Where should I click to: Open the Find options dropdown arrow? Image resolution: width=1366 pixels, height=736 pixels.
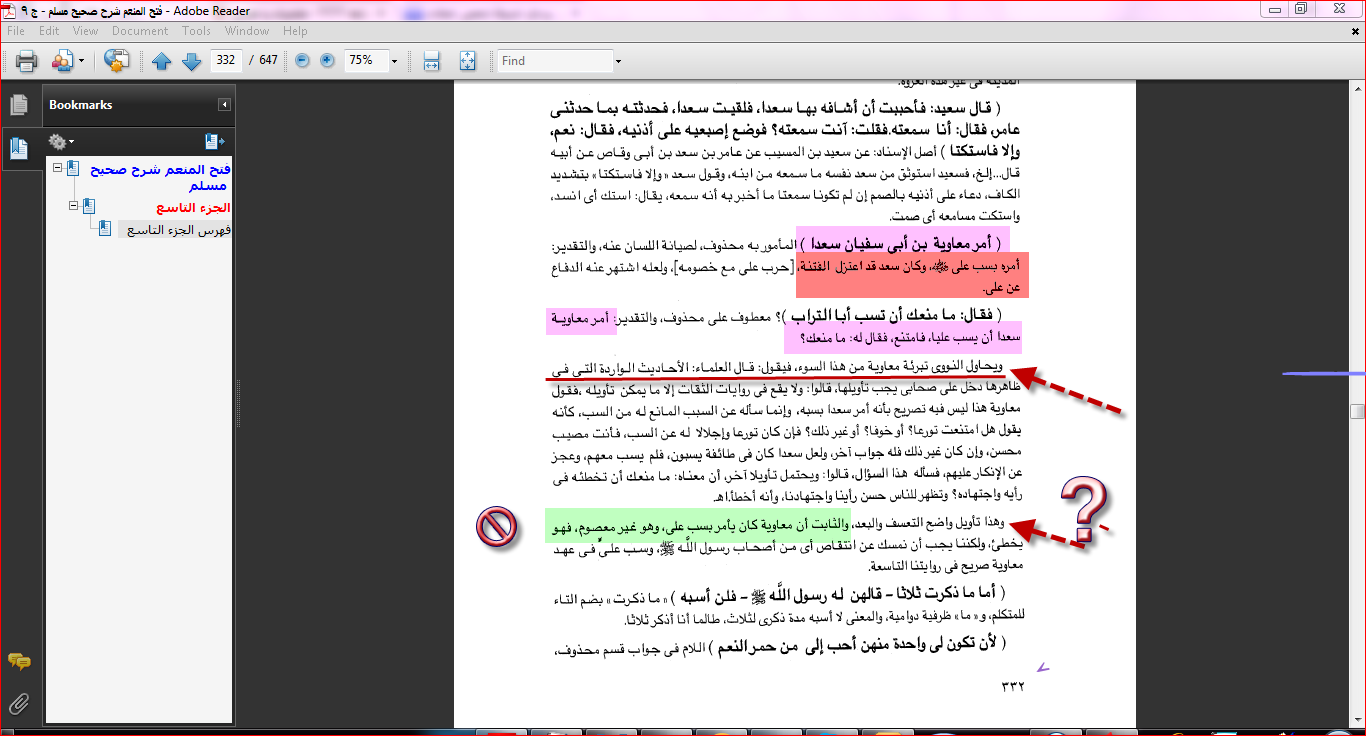tap(618, 61)
